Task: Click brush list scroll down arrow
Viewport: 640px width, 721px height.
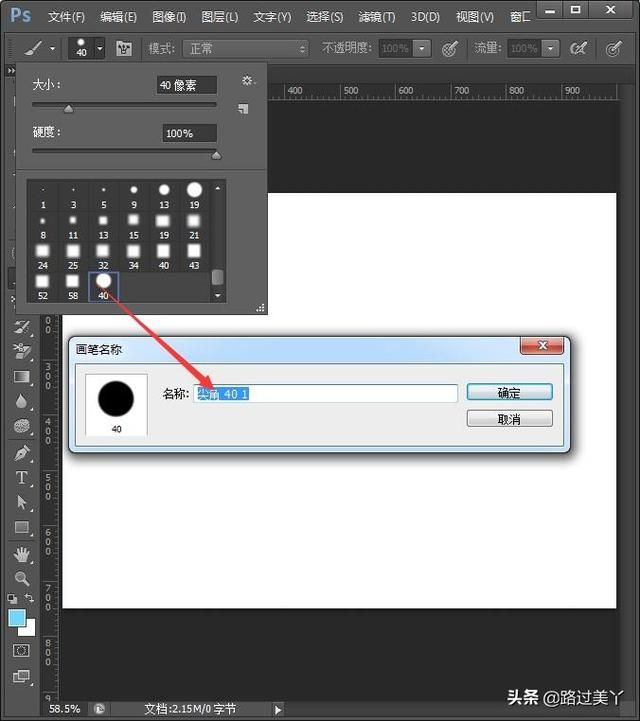Action: point(217,296)
